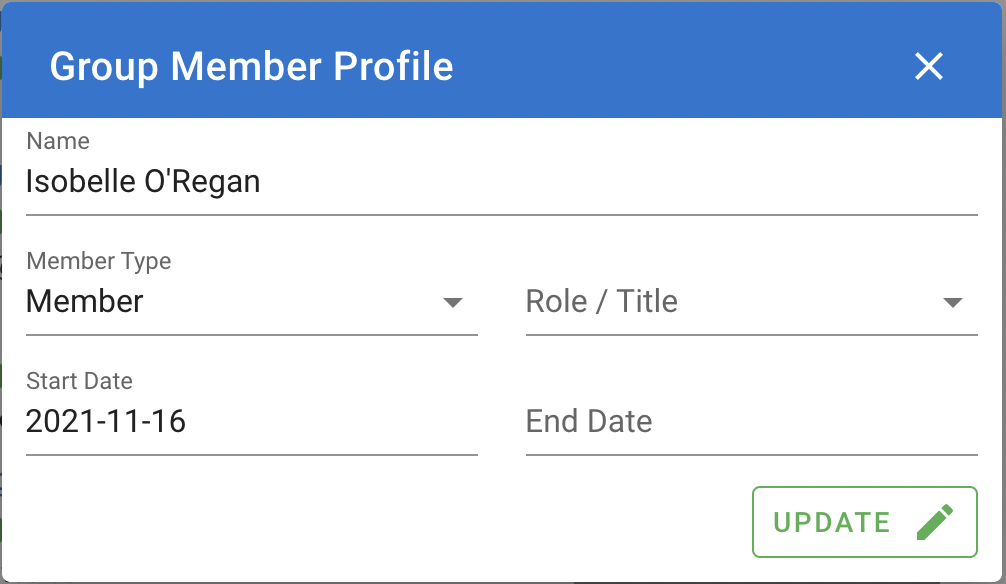Close the Group Member Profile dialog
This screenshot has height=584, width=1006.
tap(928, 66)
